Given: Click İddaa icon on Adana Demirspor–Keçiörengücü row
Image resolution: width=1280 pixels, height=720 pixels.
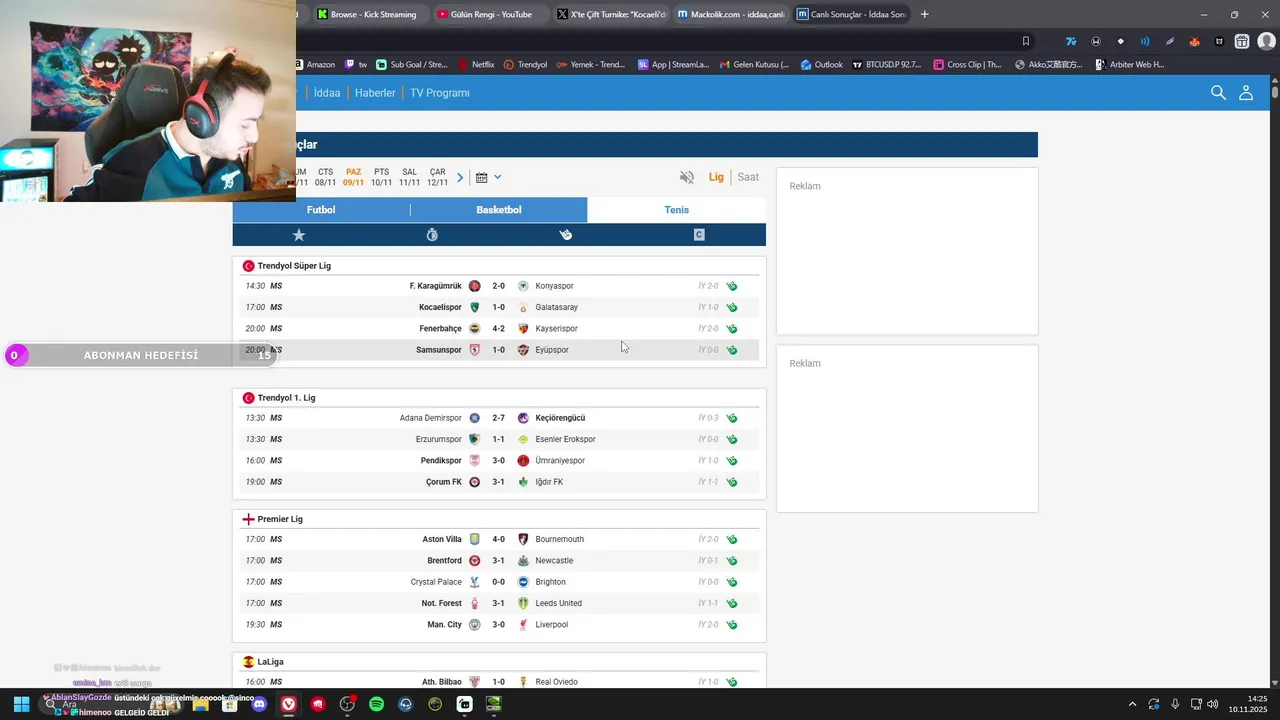Looking at the screenshot, I should point(732,418).
